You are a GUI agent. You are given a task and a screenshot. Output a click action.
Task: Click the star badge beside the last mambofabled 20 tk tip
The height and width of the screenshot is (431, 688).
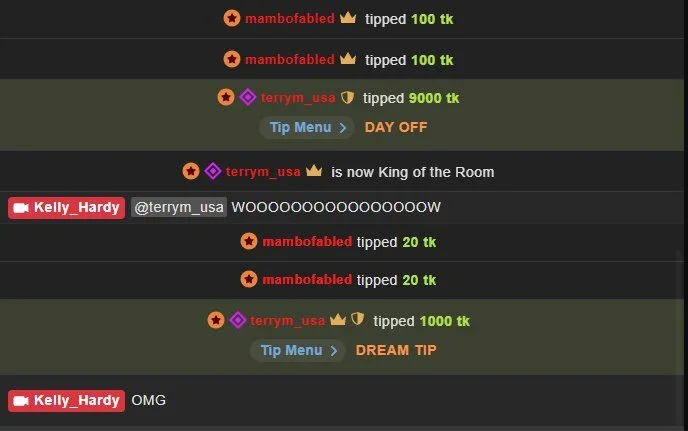249,279
